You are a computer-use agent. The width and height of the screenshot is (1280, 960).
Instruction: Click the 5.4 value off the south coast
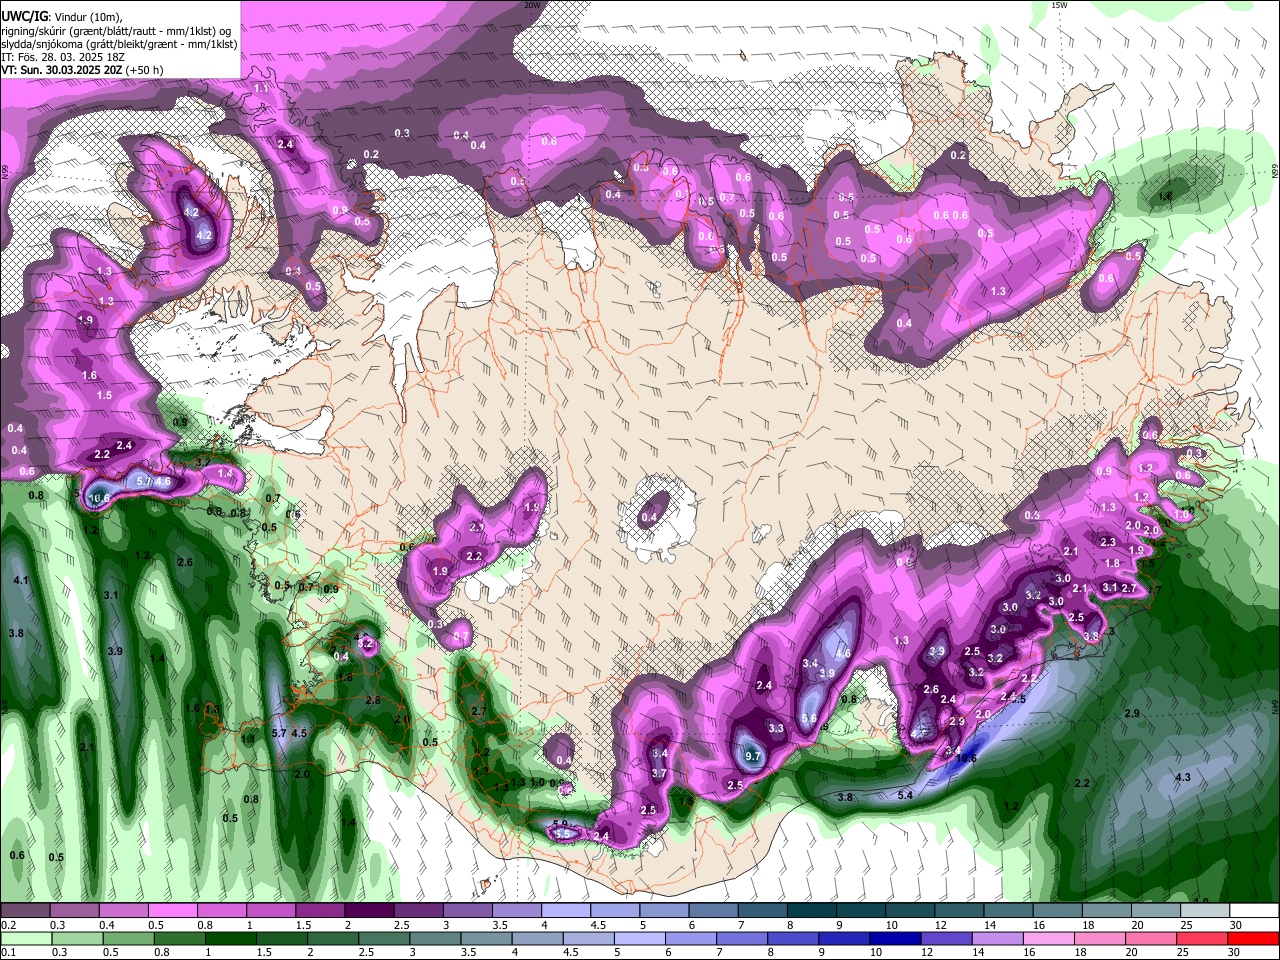point(905,795)
